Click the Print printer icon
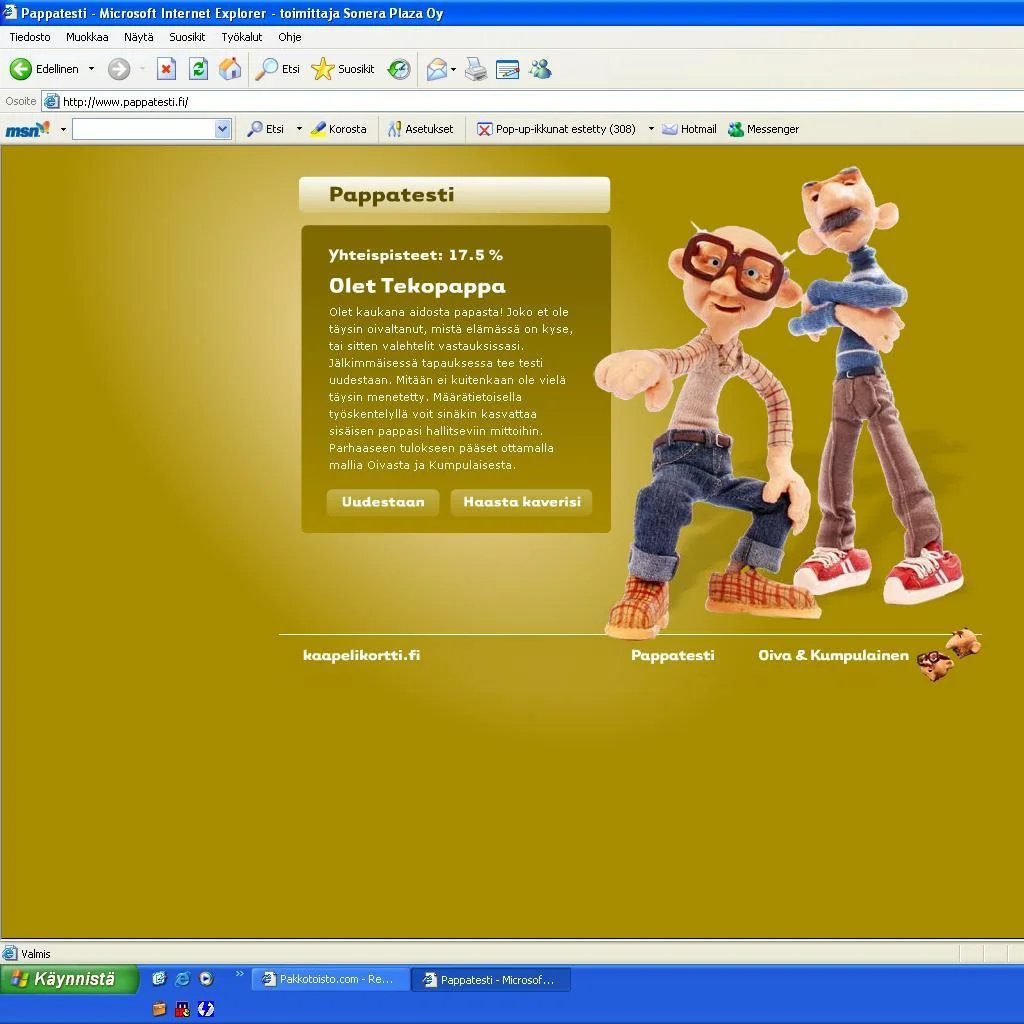The image size is (1024, 1024). pos(476,69)
